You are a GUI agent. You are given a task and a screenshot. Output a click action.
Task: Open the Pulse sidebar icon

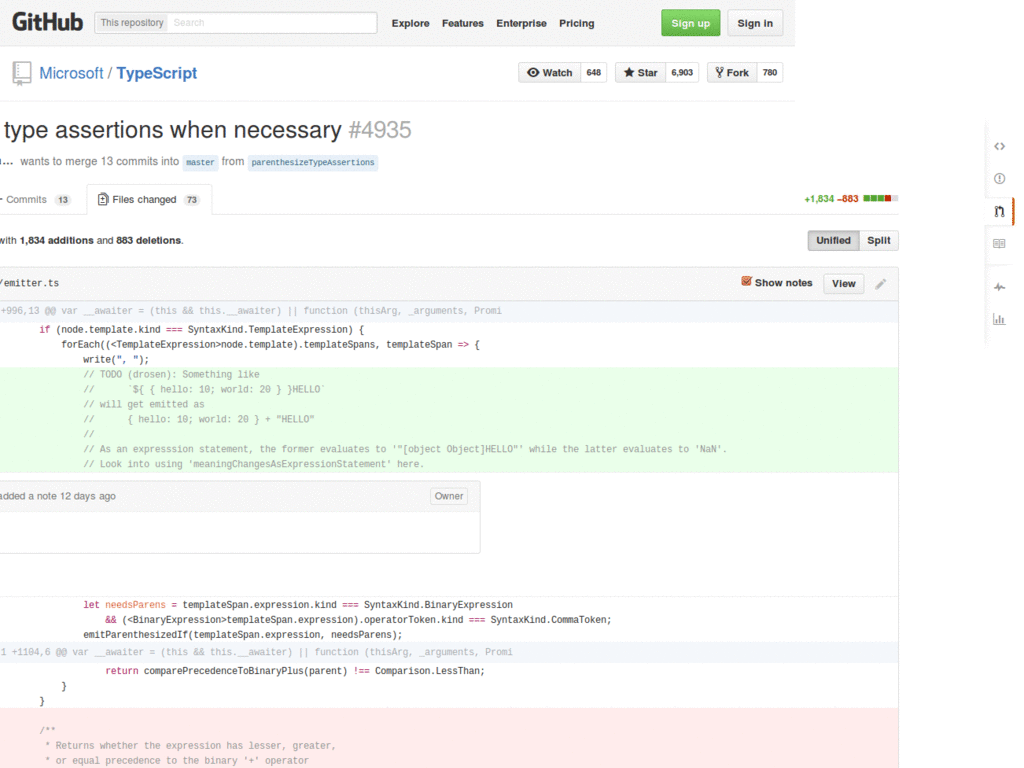999,287
